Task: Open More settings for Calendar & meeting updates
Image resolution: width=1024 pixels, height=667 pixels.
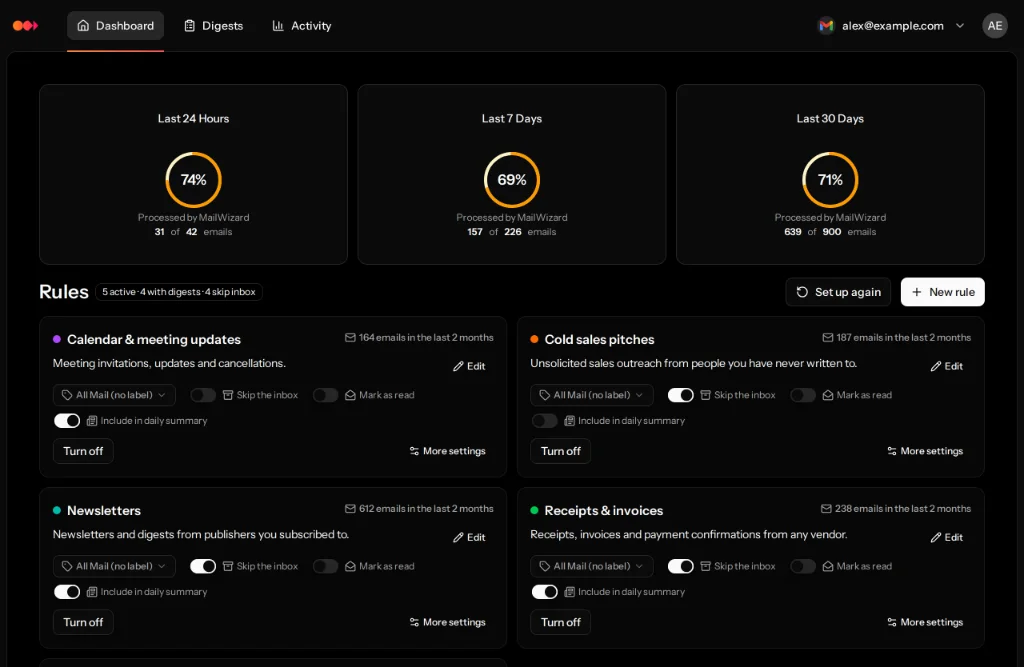Action: pos(447,451)
